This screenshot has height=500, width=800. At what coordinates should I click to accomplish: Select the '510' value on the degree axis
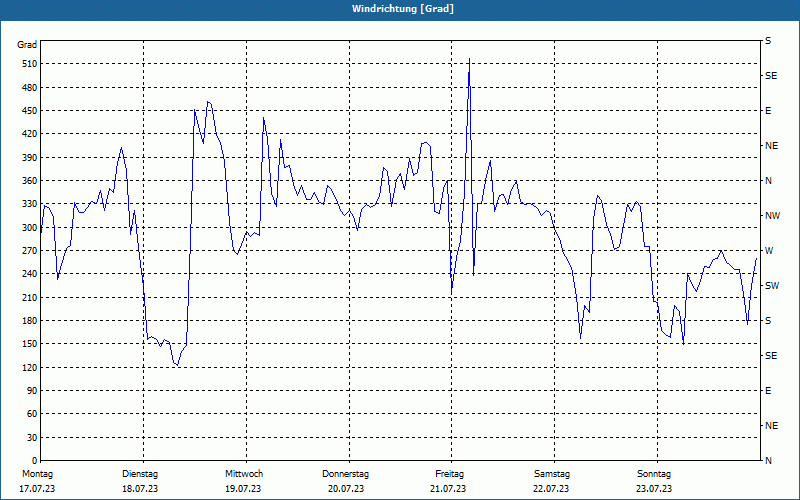31,64
